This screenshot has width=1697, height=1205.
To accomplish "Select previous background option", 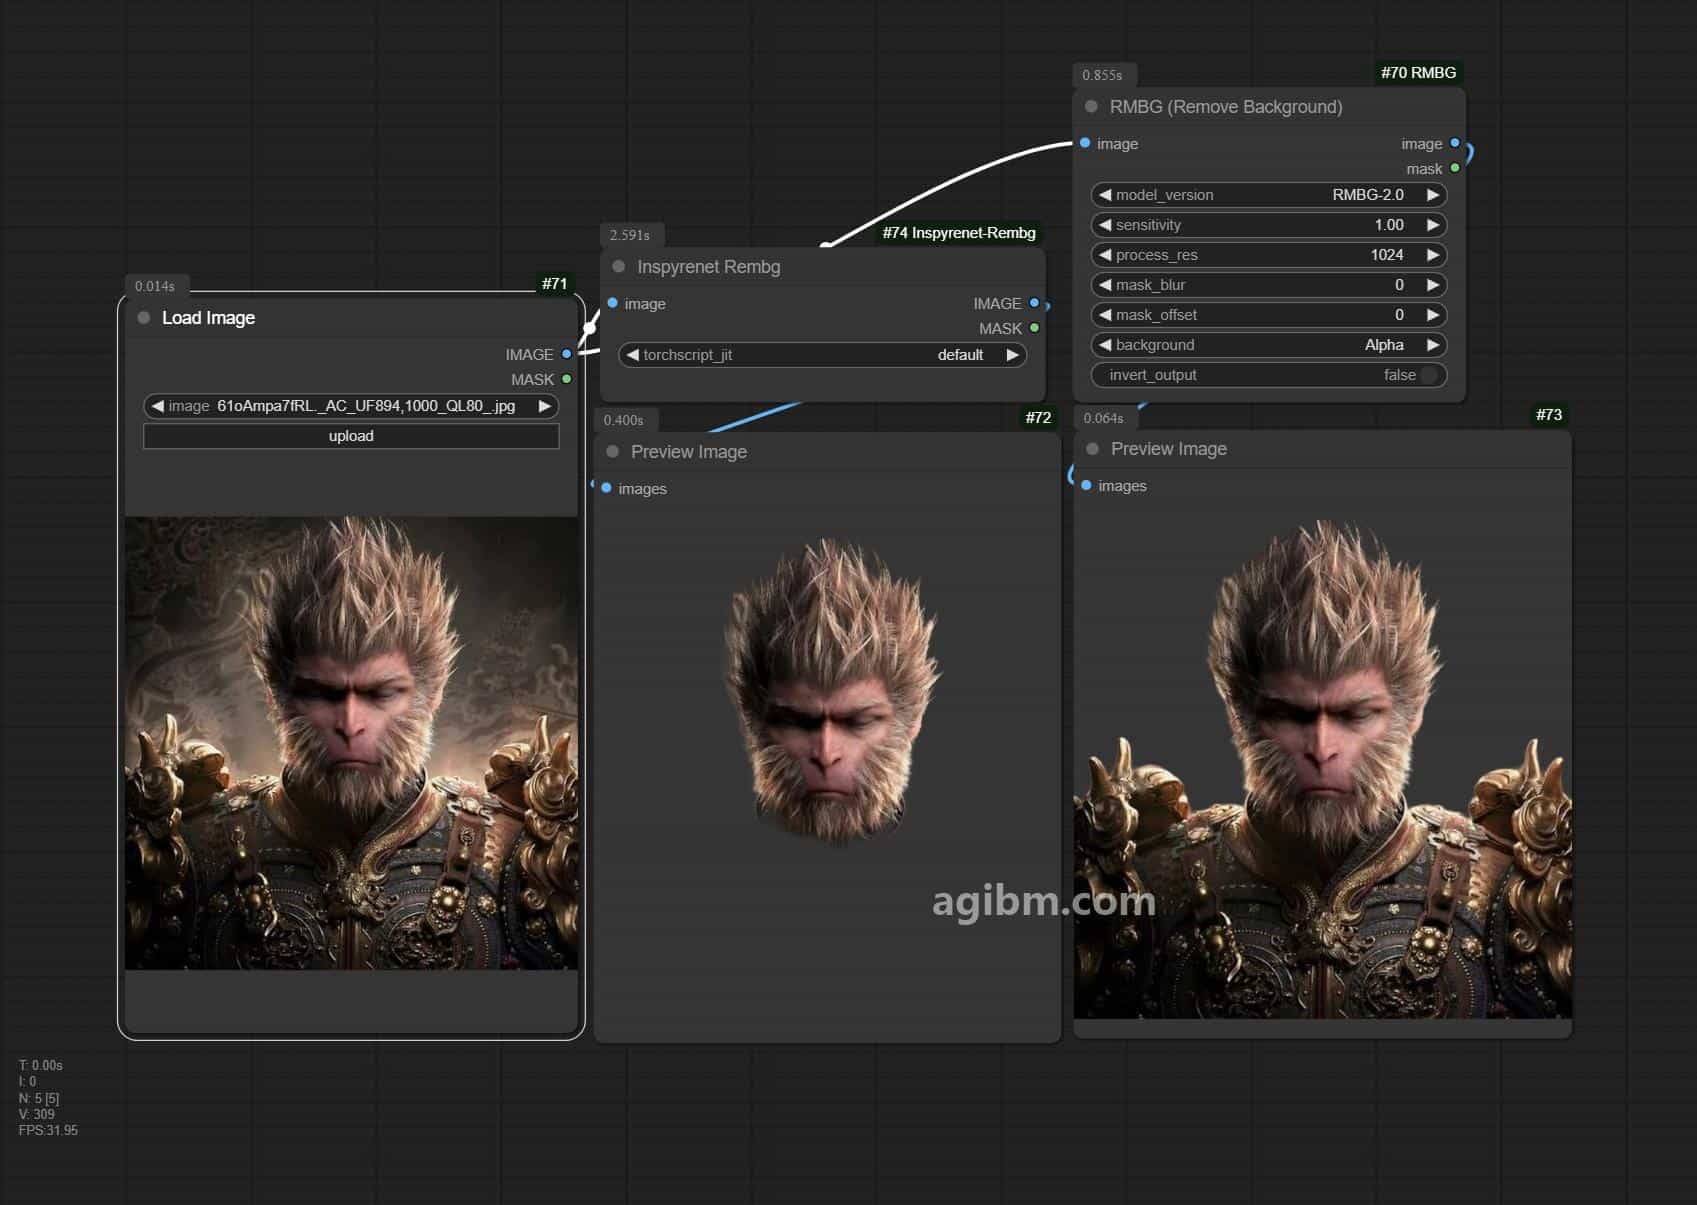I will [x=1105, y=345].
